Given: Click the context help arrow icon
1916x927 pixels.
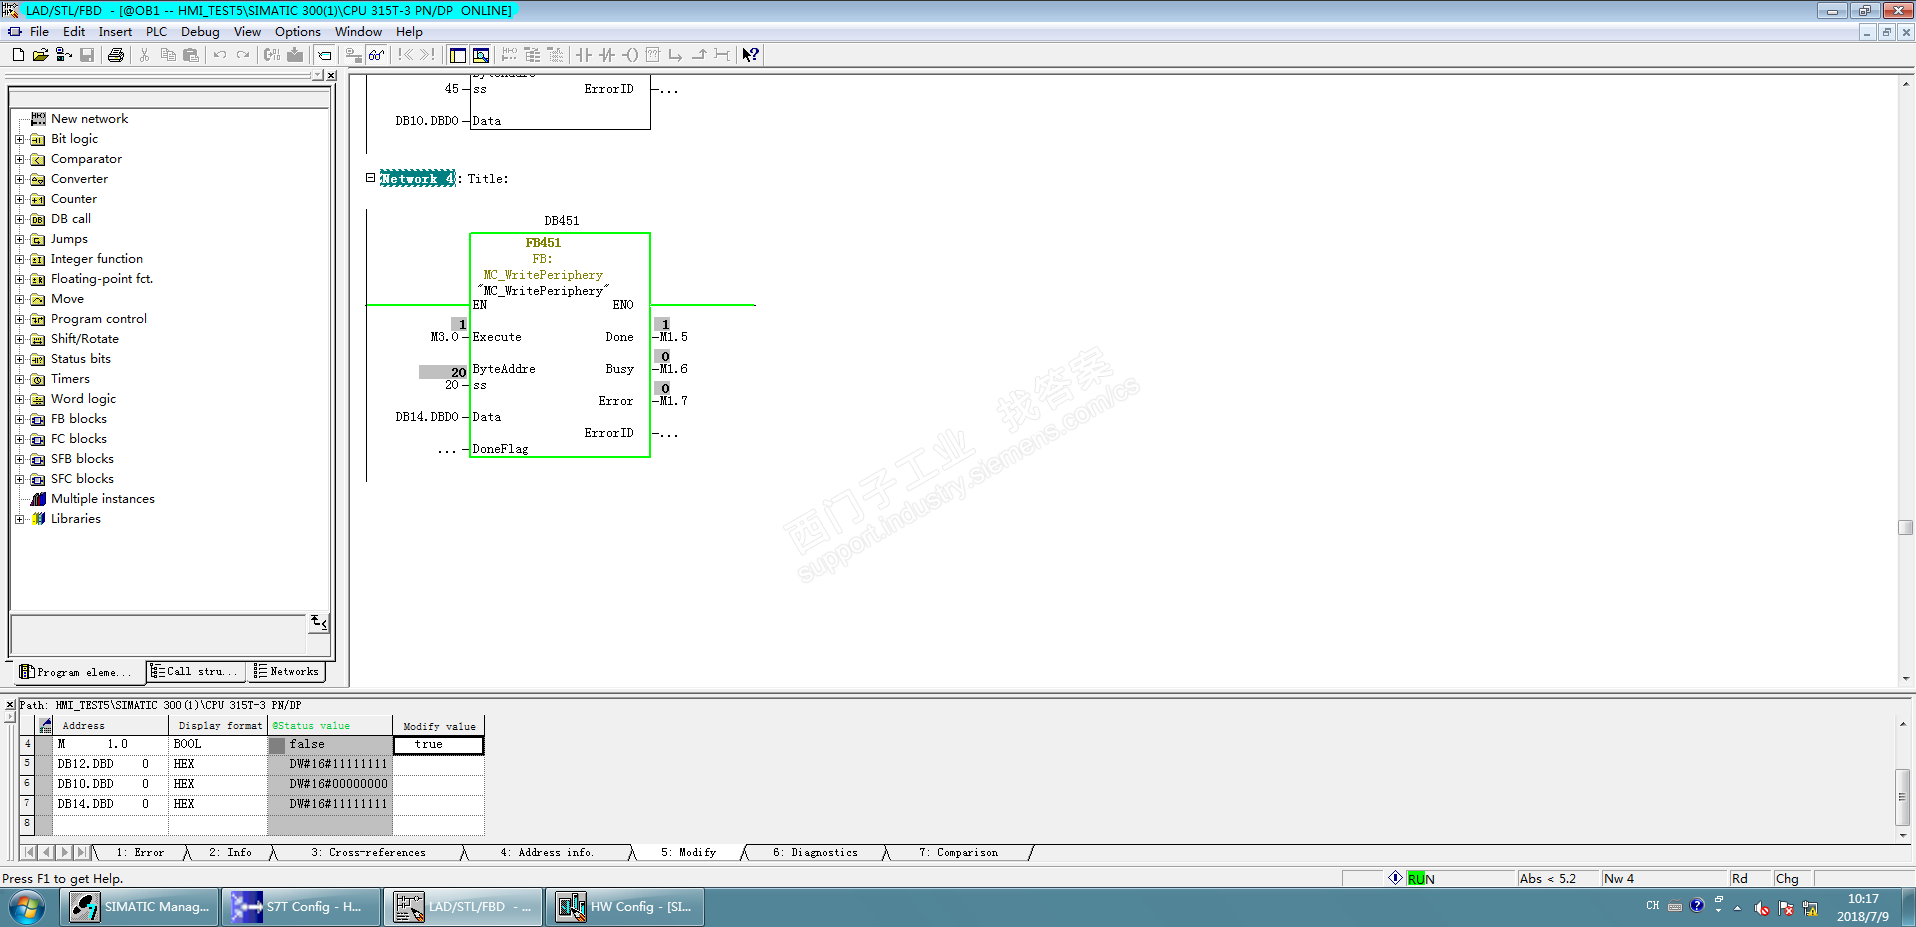Looking at the screenshot, I should click(751, 55).
